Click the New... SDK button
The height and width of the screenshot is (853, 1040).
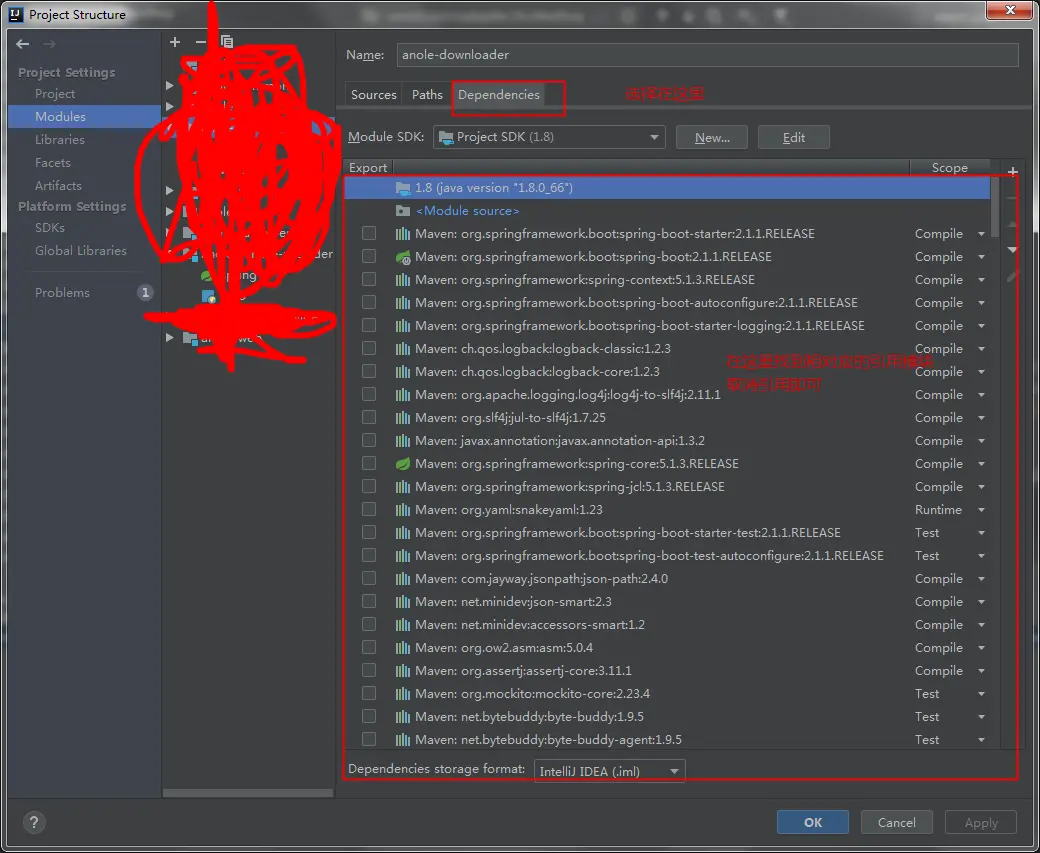point(712,137)
